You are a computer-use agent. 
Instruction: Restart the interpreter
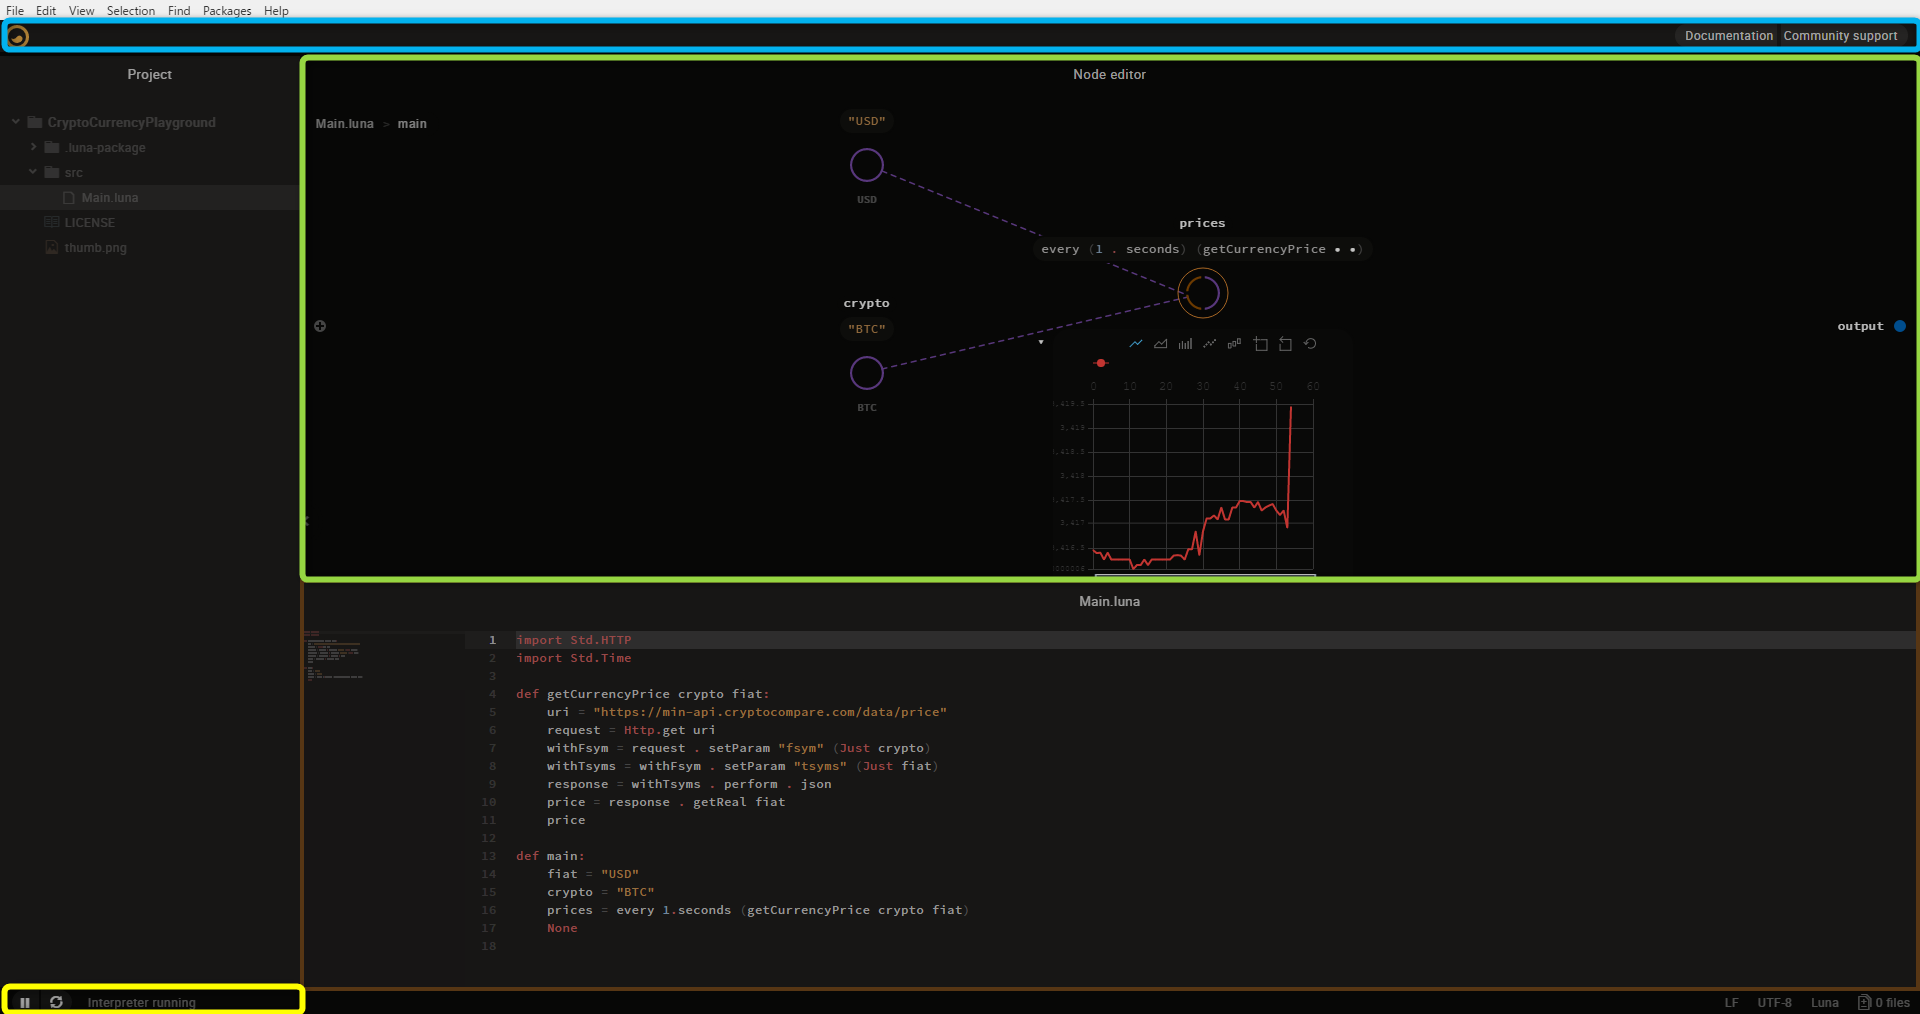[57, 1002]
